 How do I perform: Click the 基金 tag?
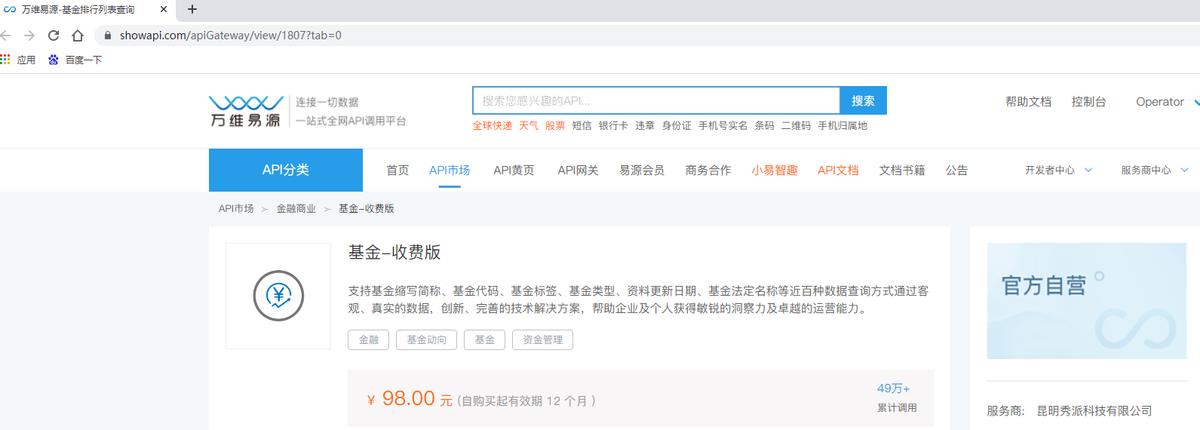pos(484,340)
